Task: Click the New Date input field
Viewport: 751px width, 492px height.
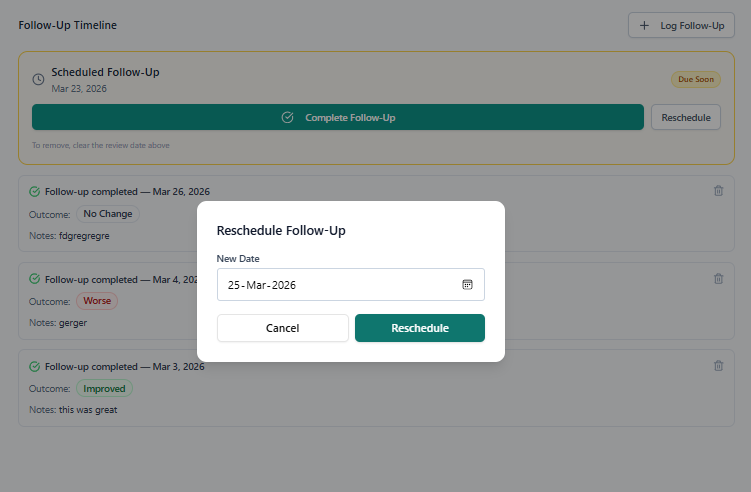Action: coord(340,285)
